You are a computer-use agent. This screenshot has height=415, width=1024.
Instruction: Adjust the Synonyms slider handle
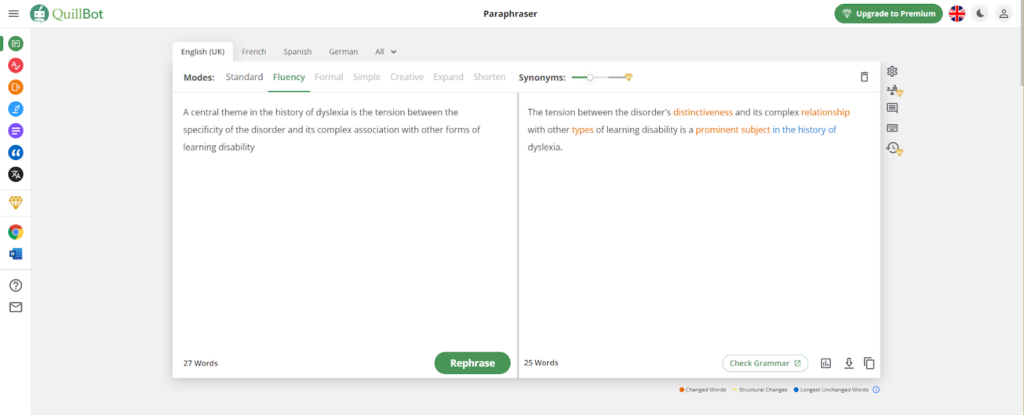pos(590,77)
